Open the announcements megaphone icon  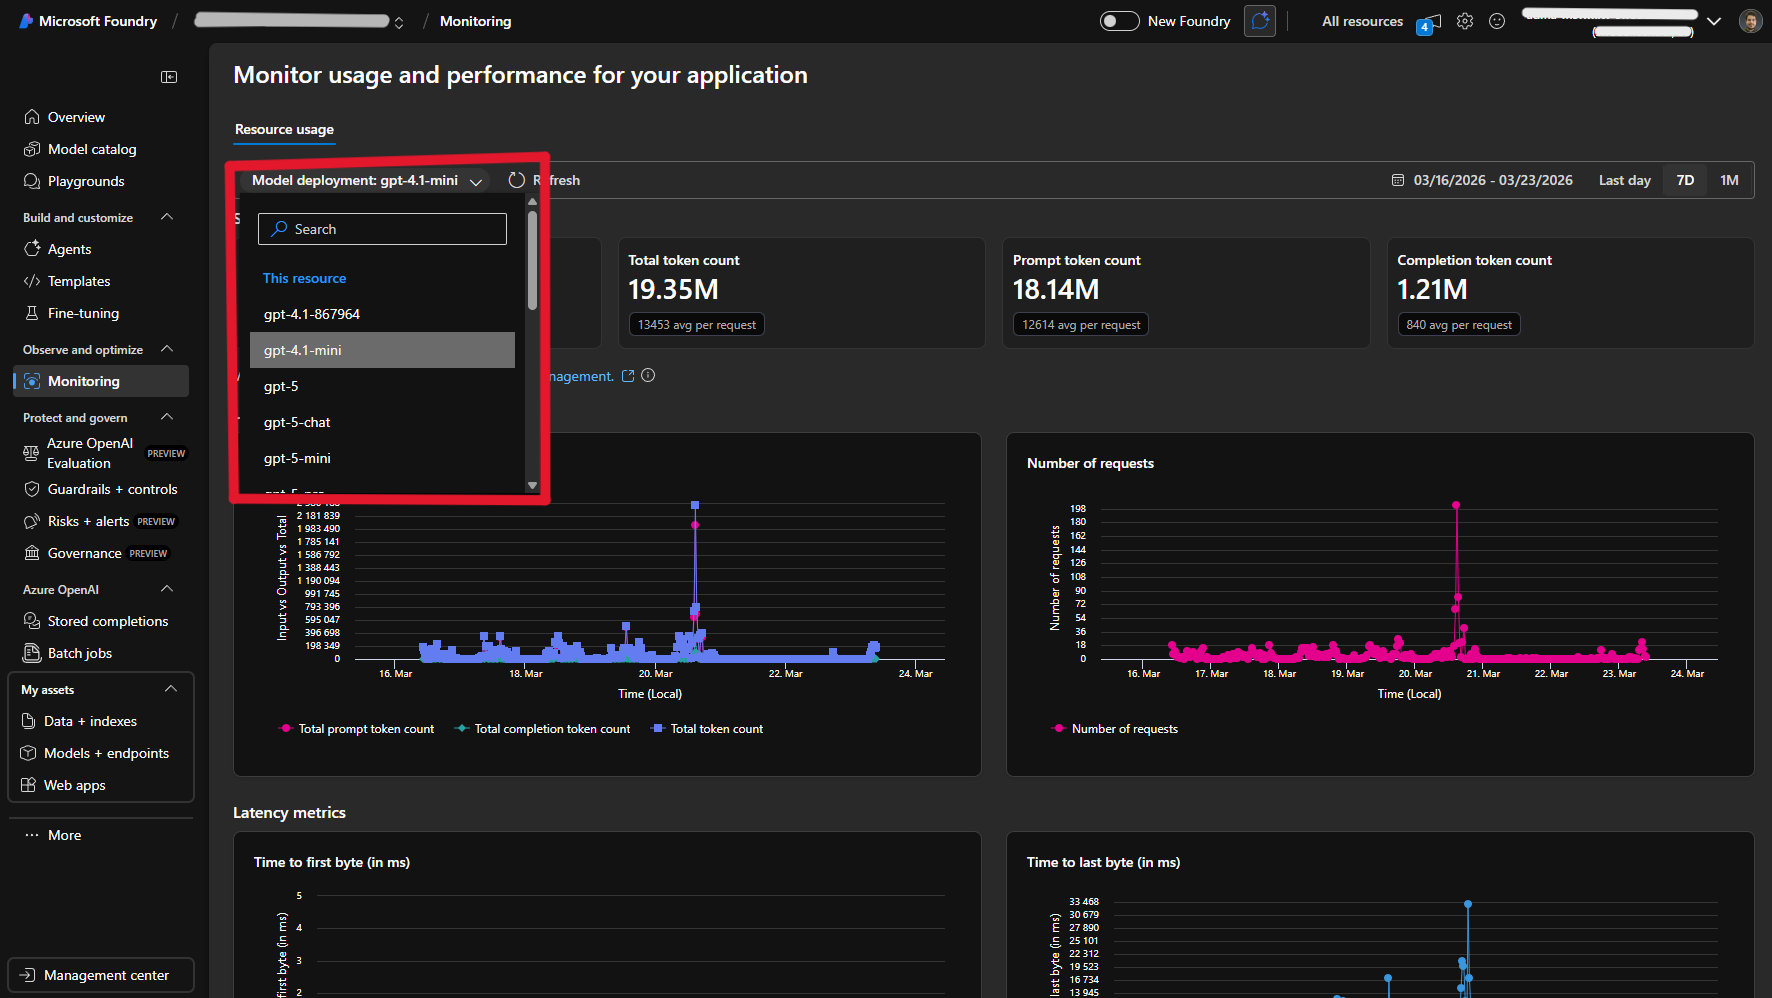pos(1430,22)
